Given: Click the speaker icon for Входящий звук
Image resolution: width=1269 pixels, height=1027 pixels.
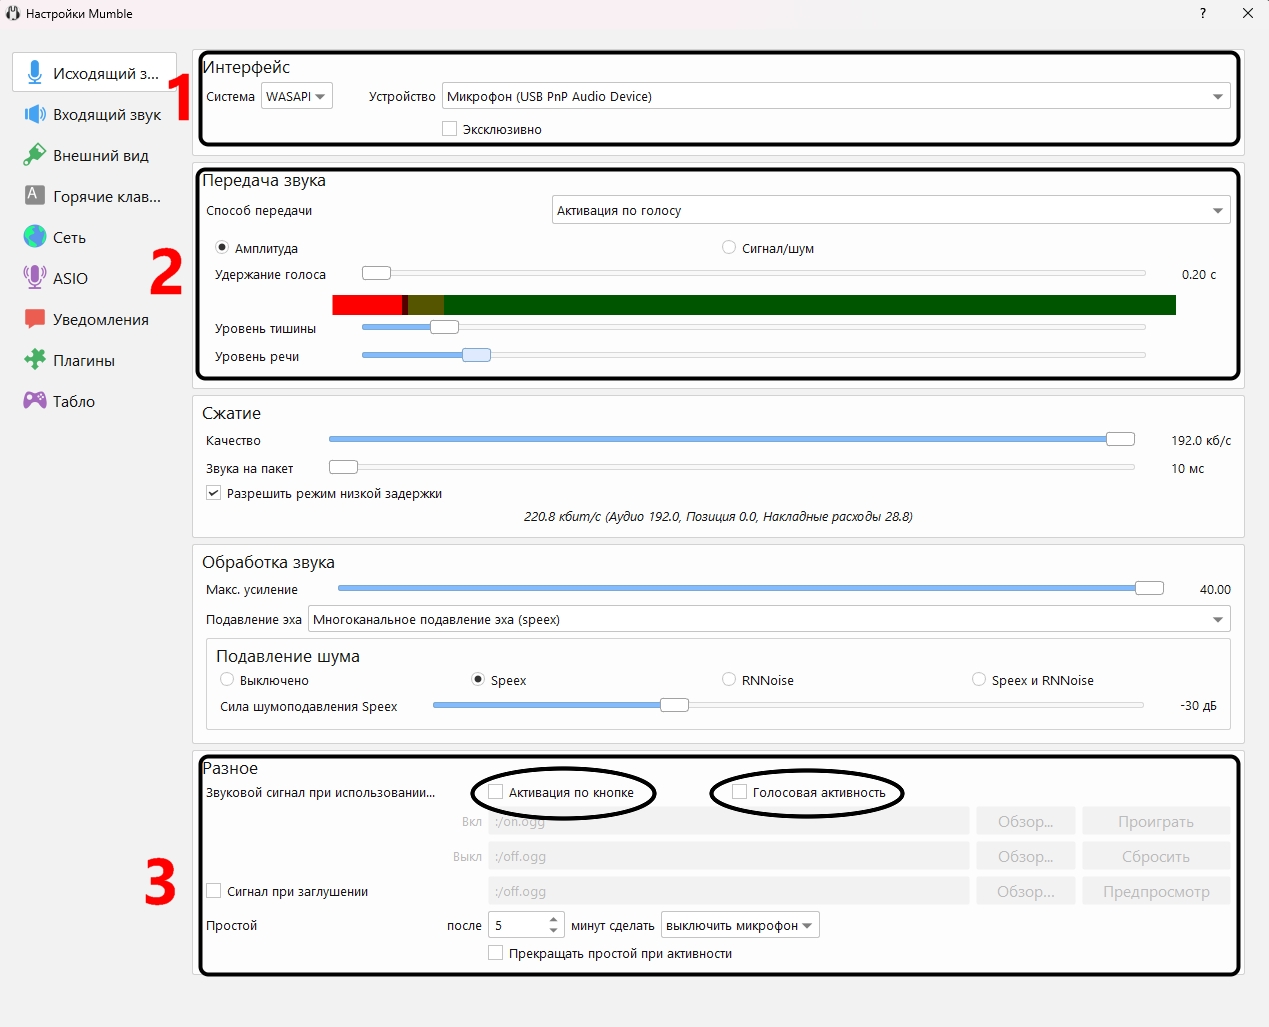Looking at the screenshot, I should tap(35, 114).
